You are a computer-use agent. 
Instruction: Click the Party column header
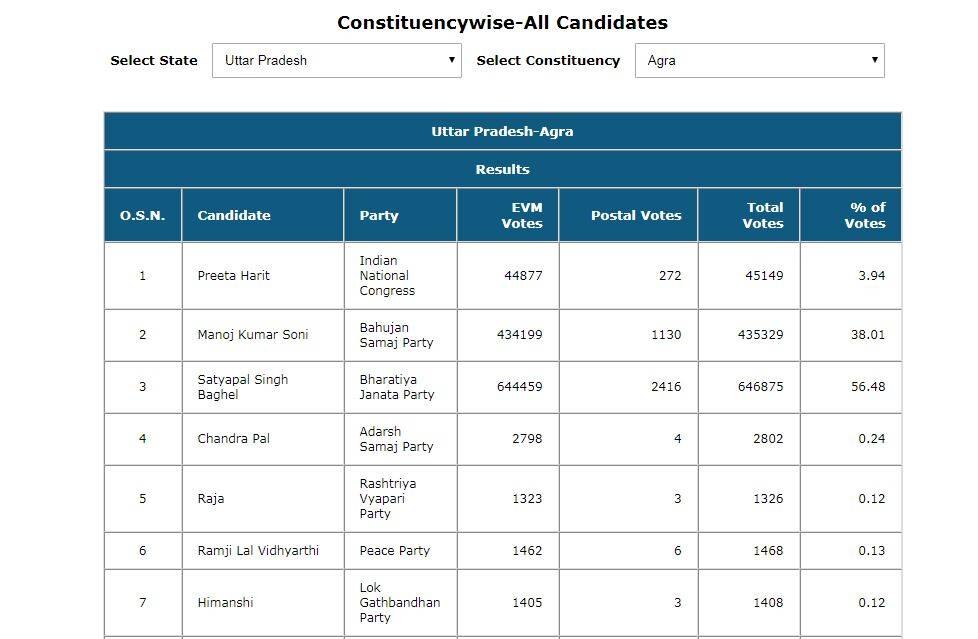coord(379,215)
